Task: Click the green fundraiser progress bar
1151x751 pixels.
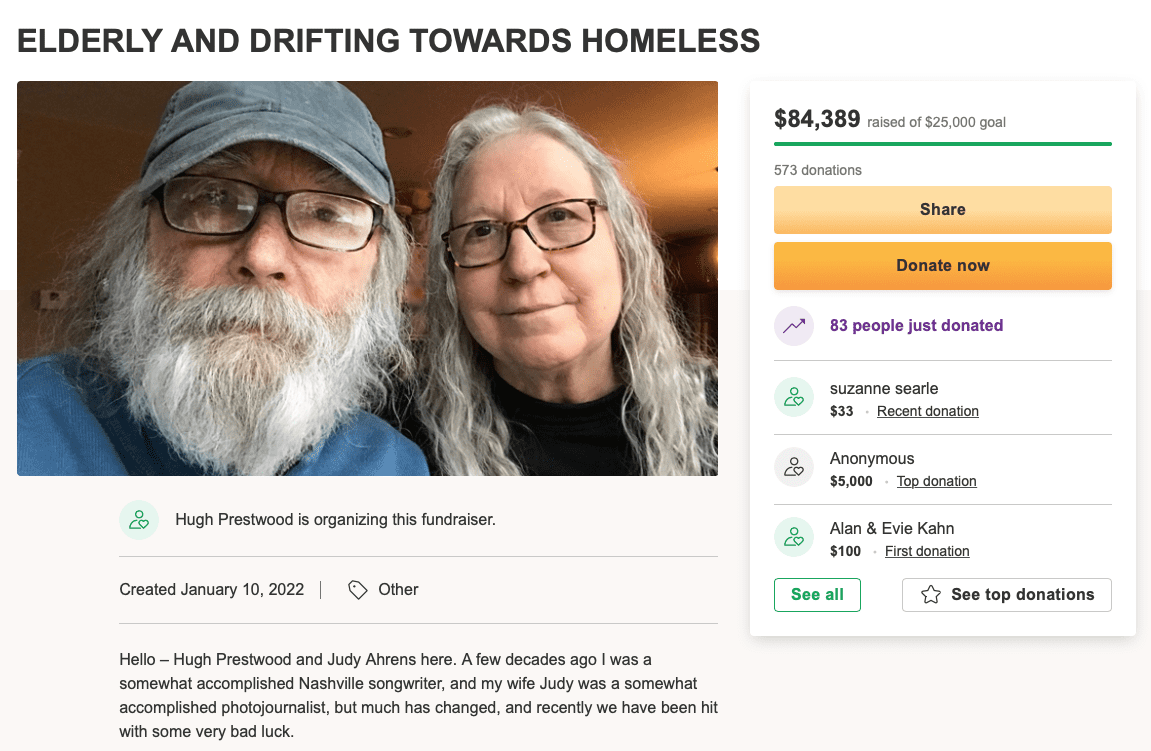Action: 942,143
